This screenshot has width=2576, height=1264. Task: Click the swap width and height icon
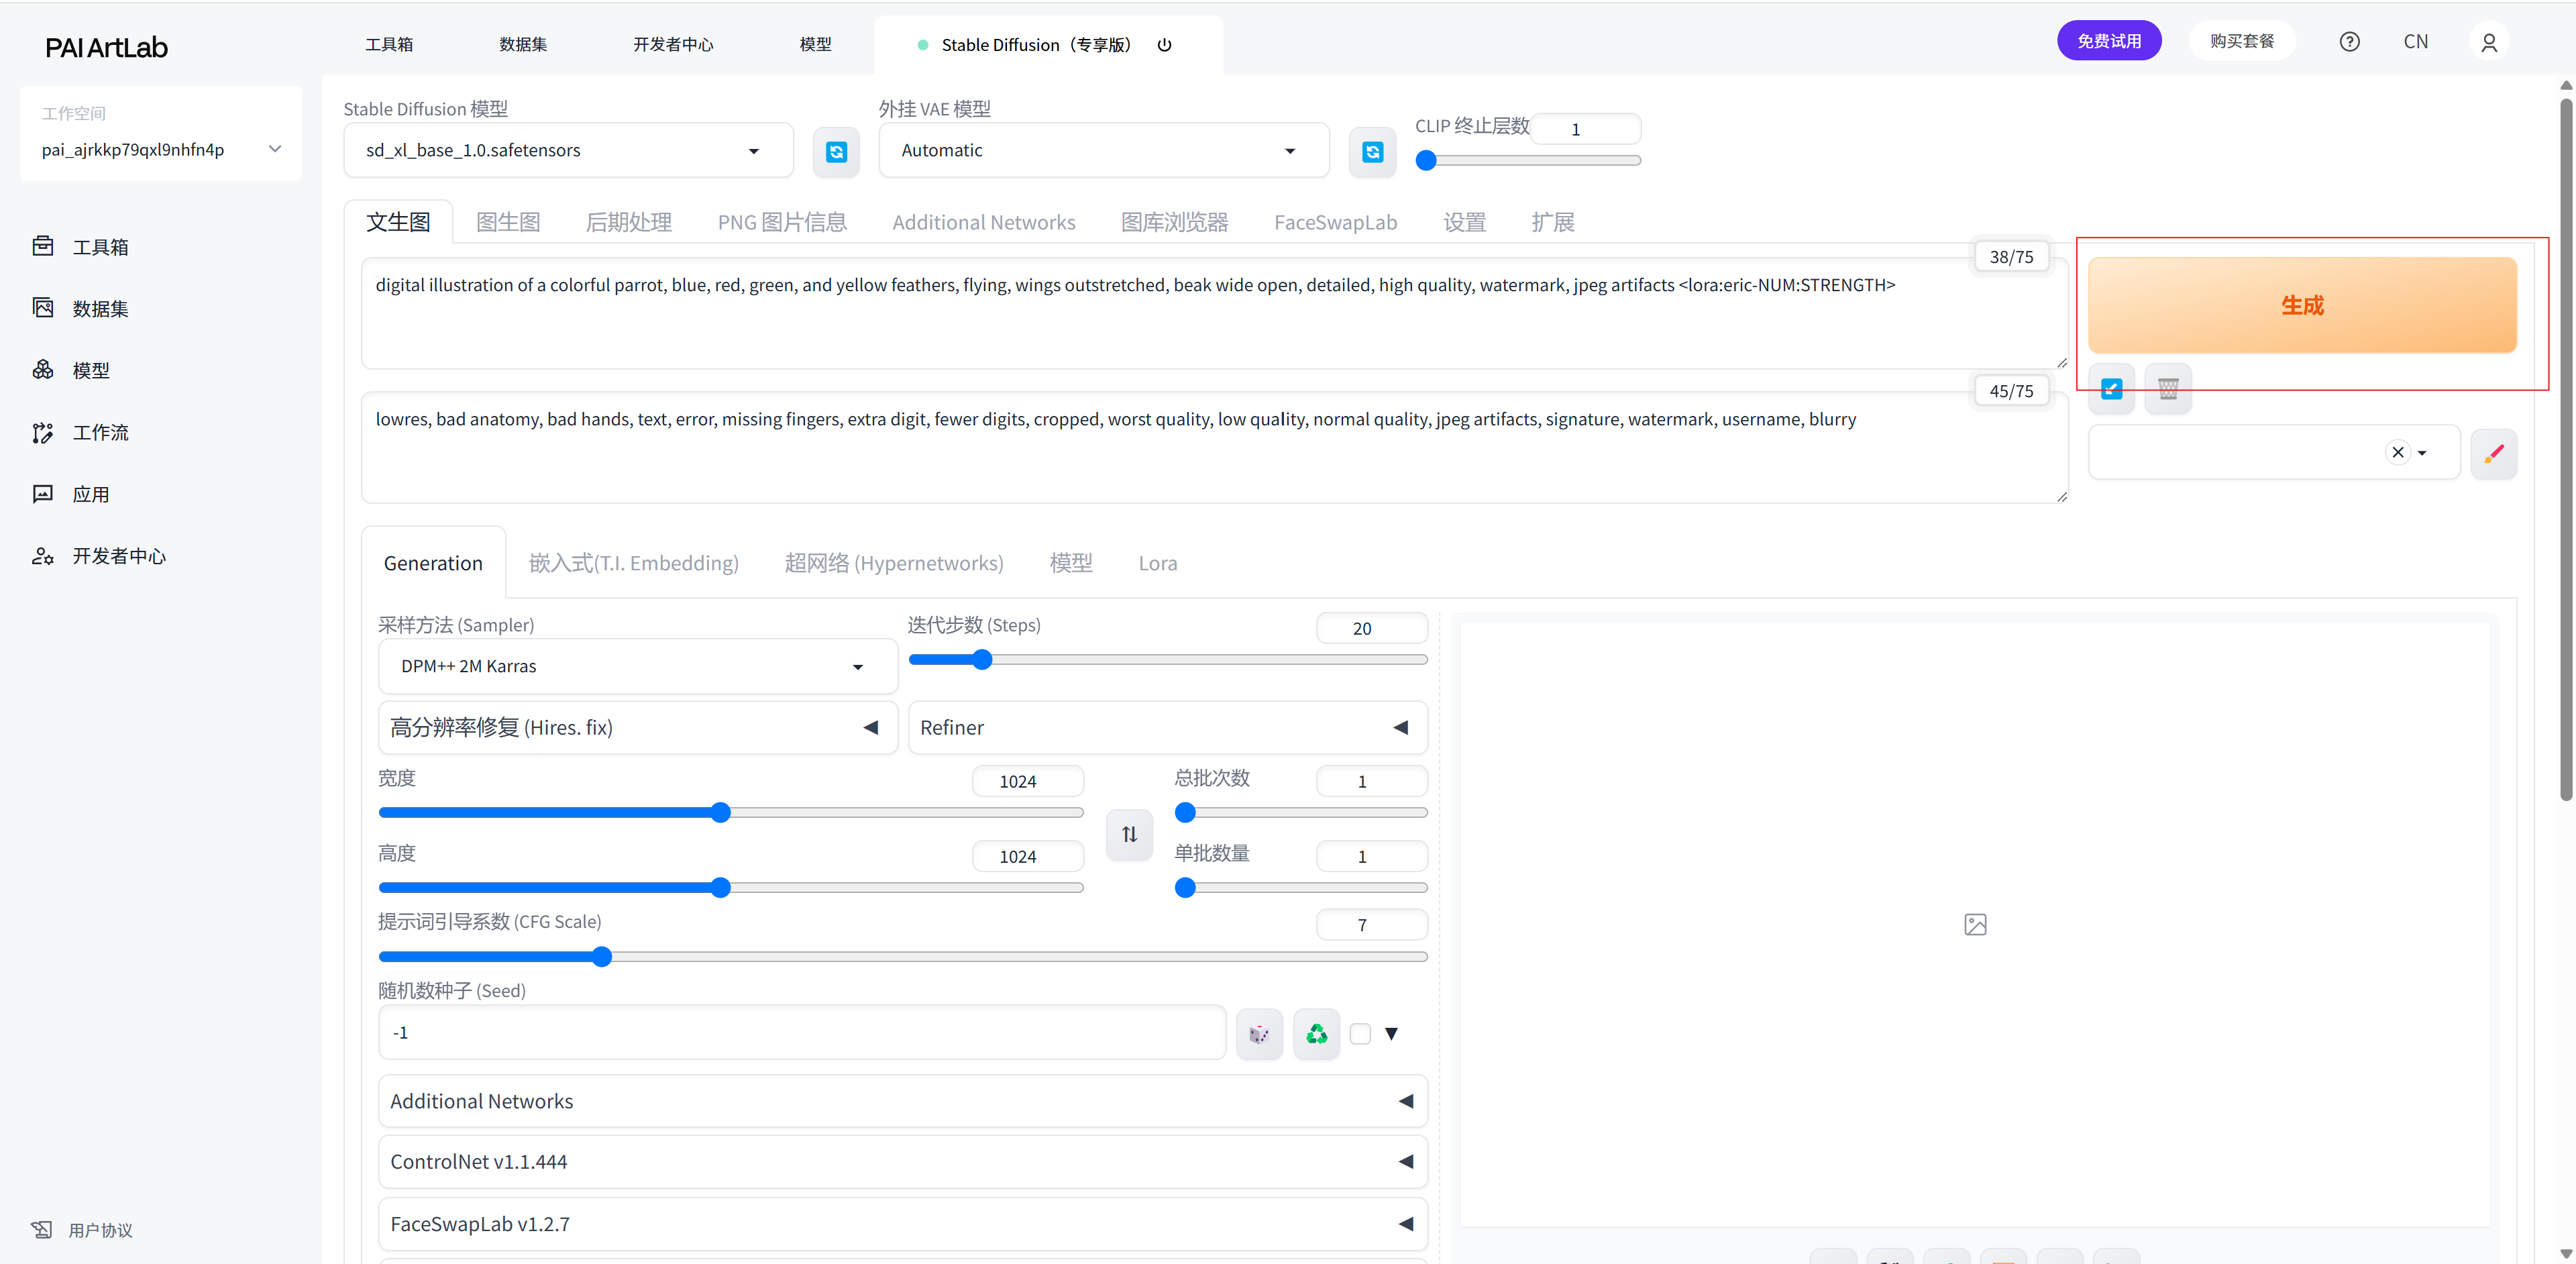1129,834
